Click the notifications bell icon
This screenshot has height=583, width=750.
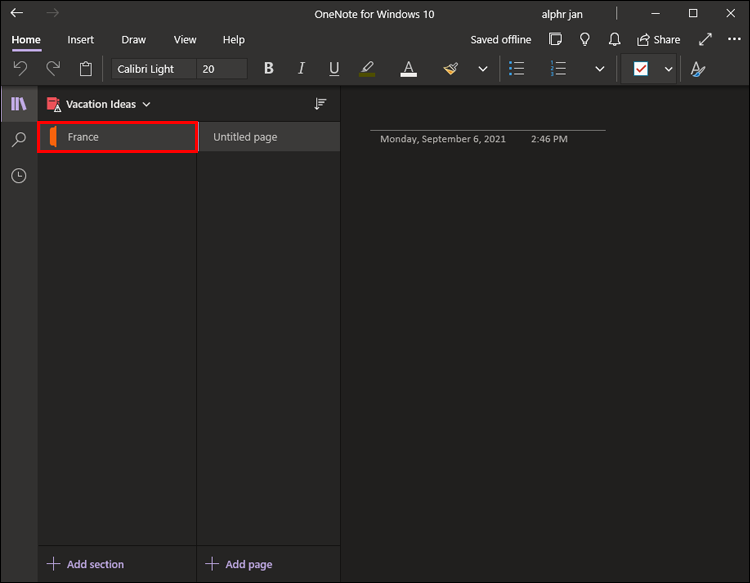[x=615, y=40]
